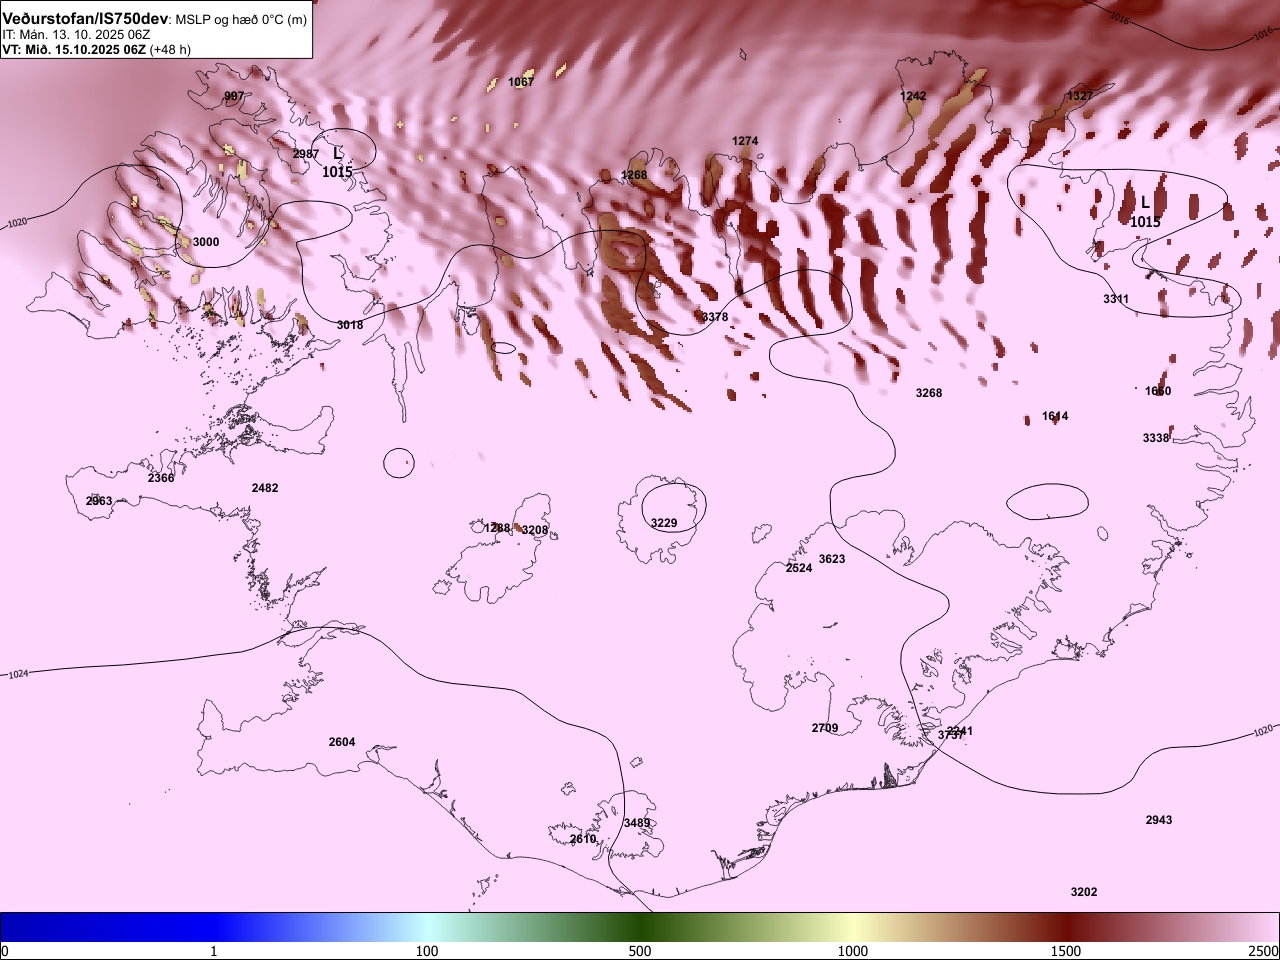The height and width of the screenshot is (960, 1280).
Task: Select the 'IT: Mán. 13. 10. 2025 06Z' line
Action: 77,34
